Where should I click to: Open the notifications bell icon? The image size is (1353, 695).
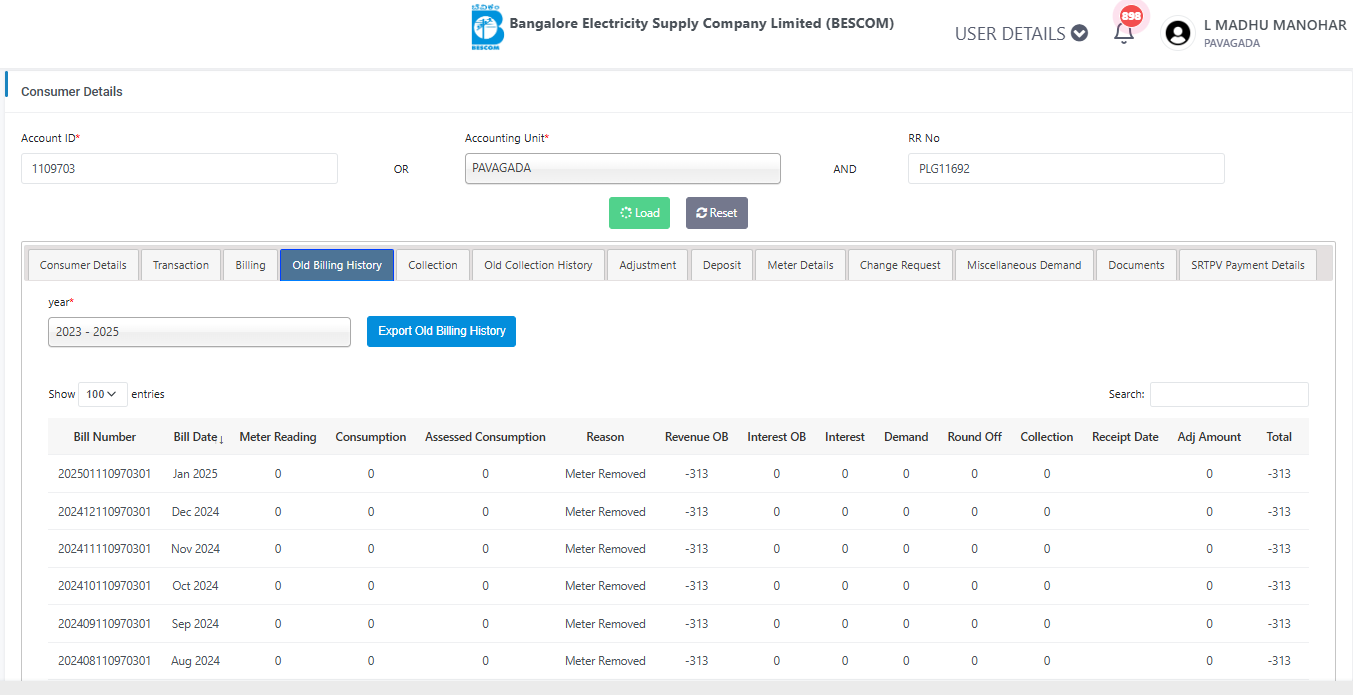click(1124, 32)
